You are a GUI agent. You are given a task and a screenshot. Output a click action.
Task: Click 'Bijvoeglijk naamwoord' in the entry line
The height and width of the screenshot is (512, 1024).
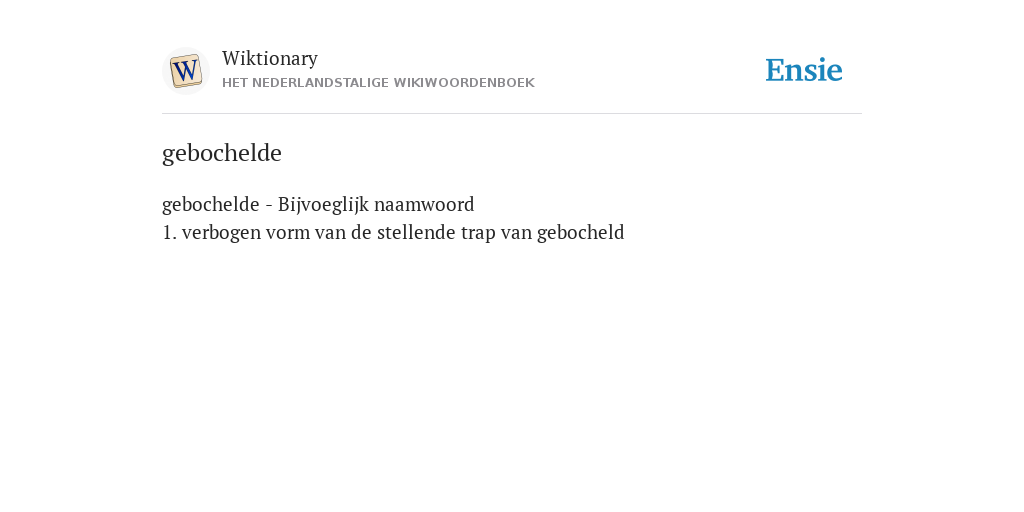tap(376, 205)
